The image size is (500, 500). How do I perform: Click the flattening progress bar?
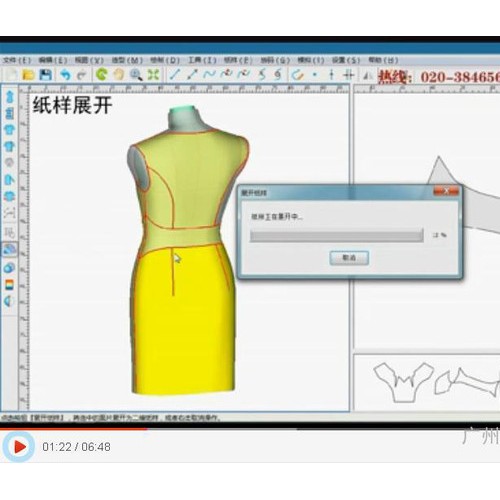337,235
